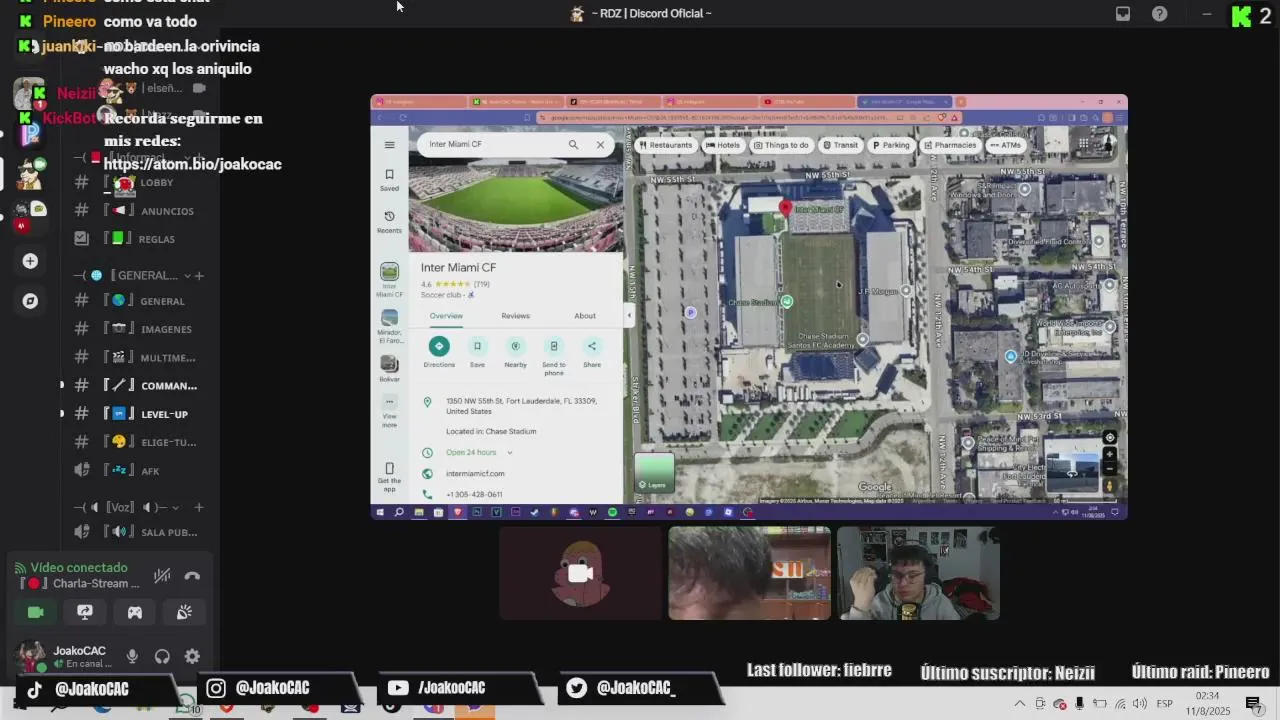Filter map by ATMs chip

(1005, 145)
